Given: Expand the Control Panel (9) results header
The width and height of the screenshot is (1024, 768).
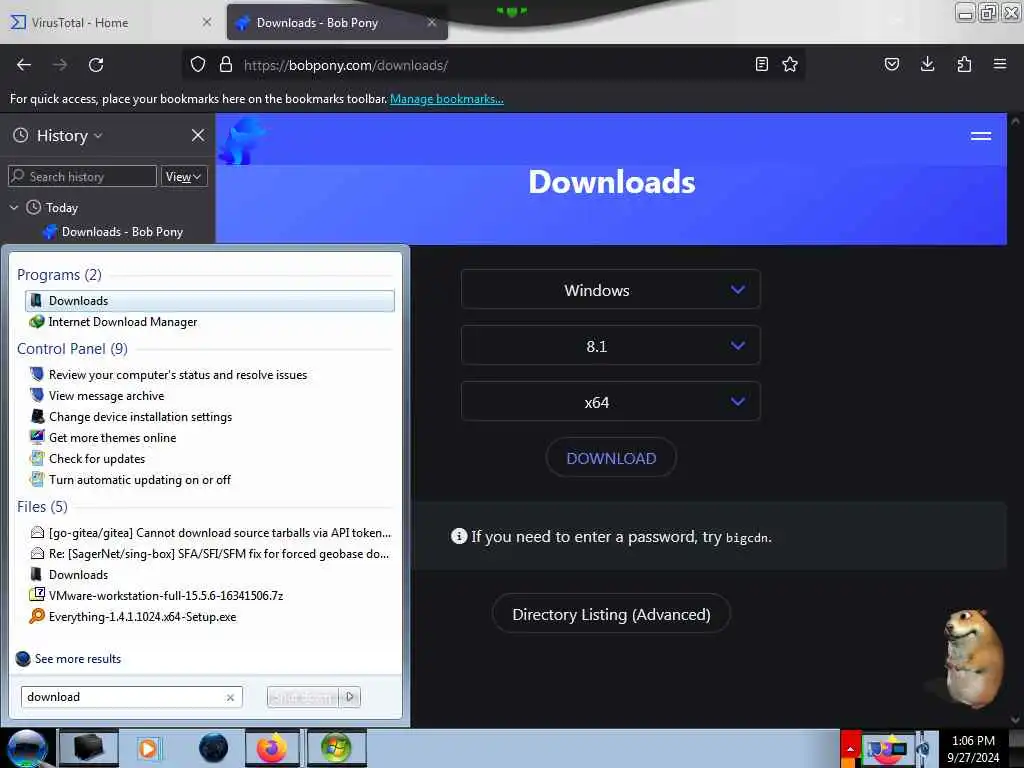Looking at the screenshot, I should pyautogui.click(x=72, y=349).
